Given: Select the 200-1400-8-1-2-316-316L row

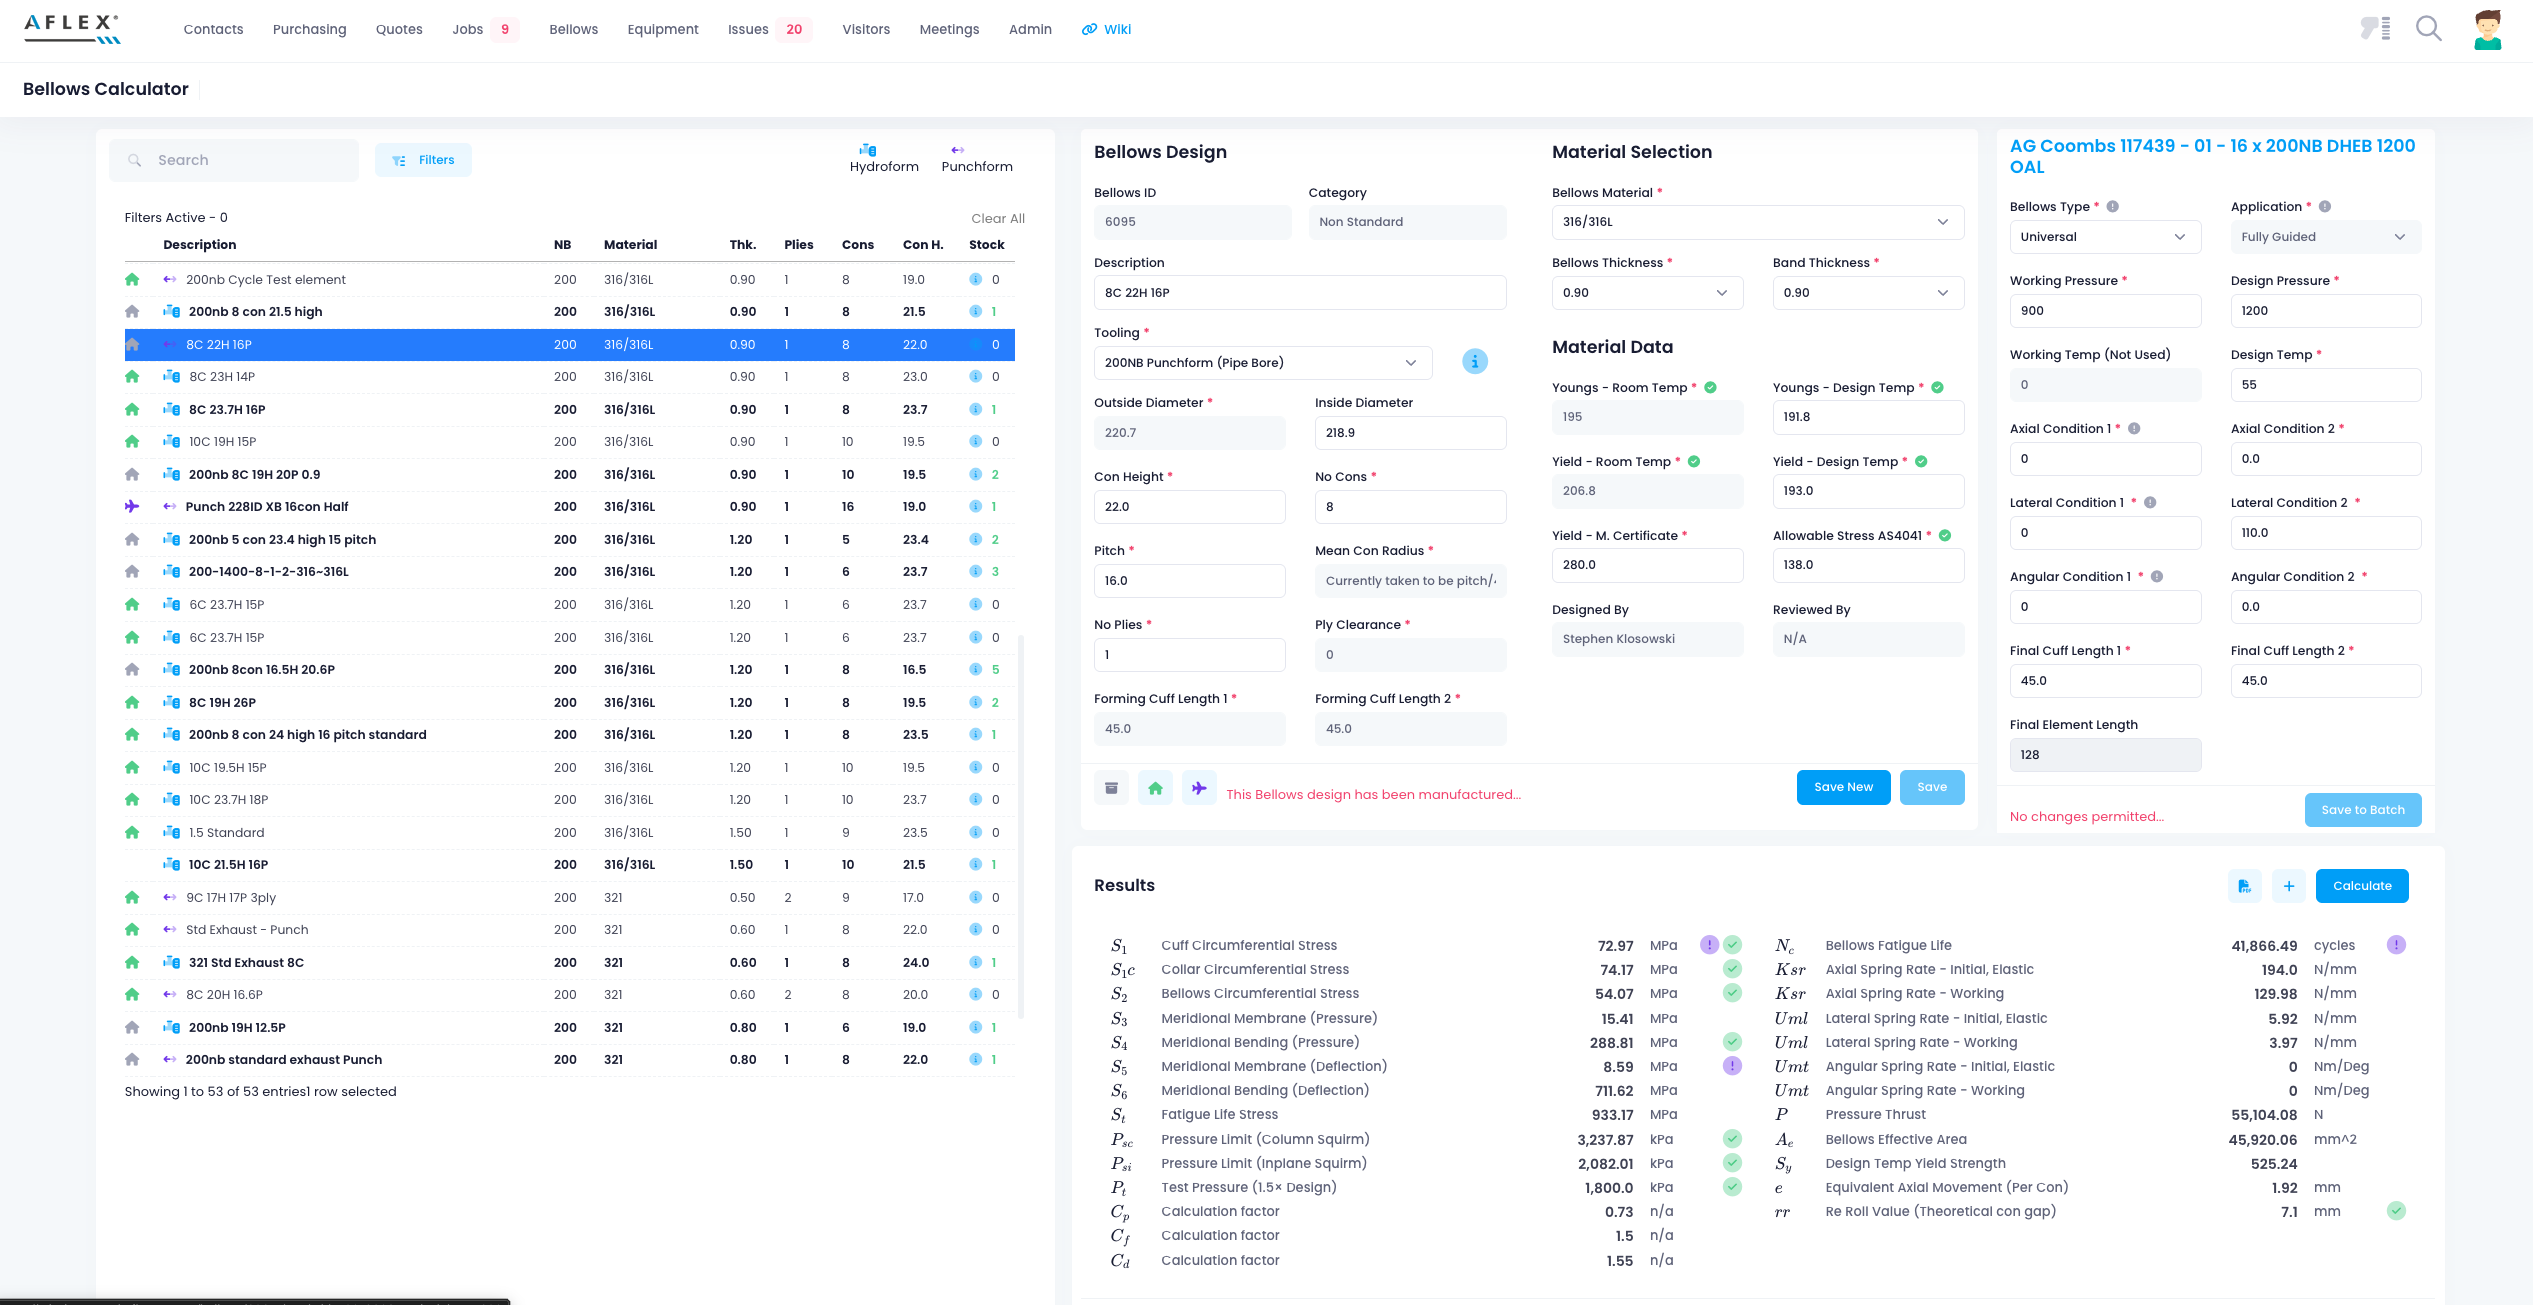Looking at the screenshot, I should 569,572.
